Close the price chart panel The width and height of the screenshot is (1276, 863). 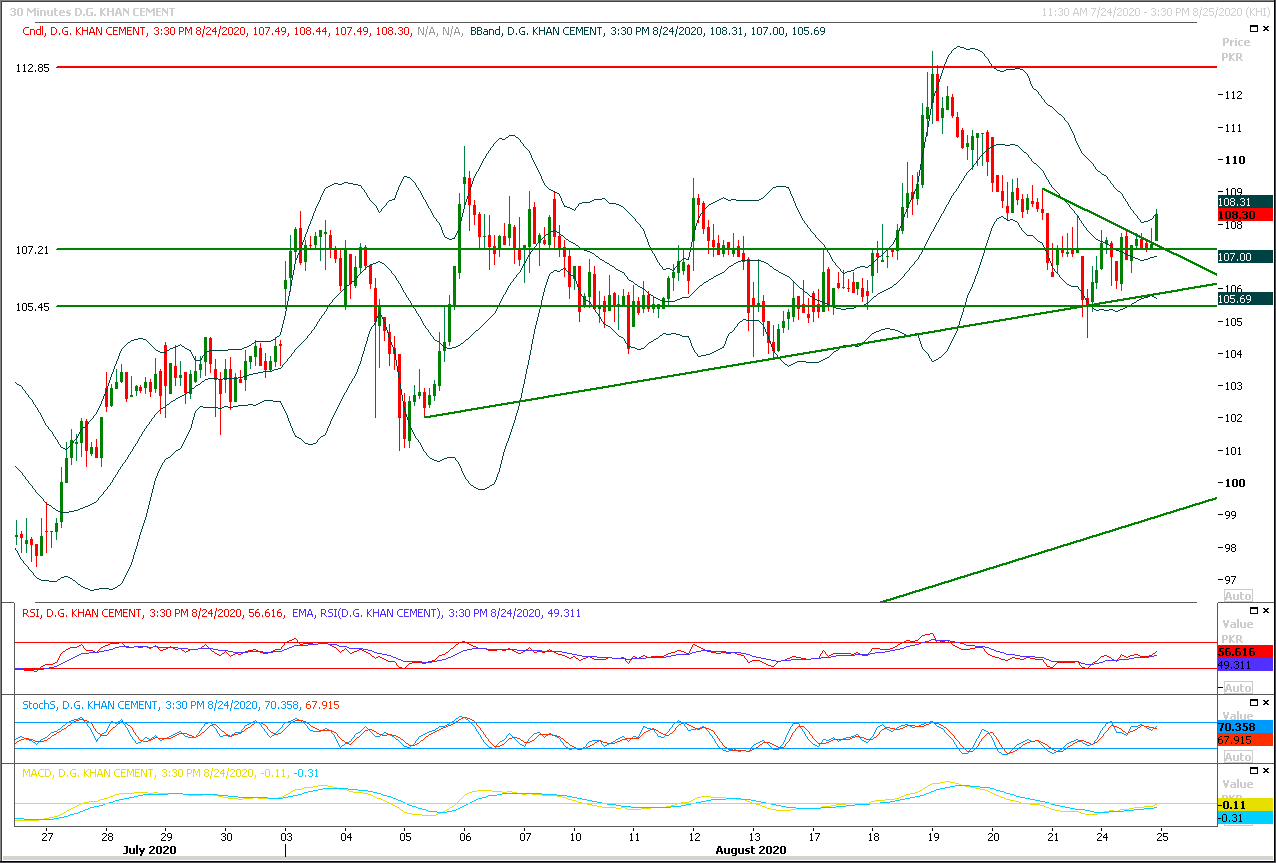tap(1266, 30)
